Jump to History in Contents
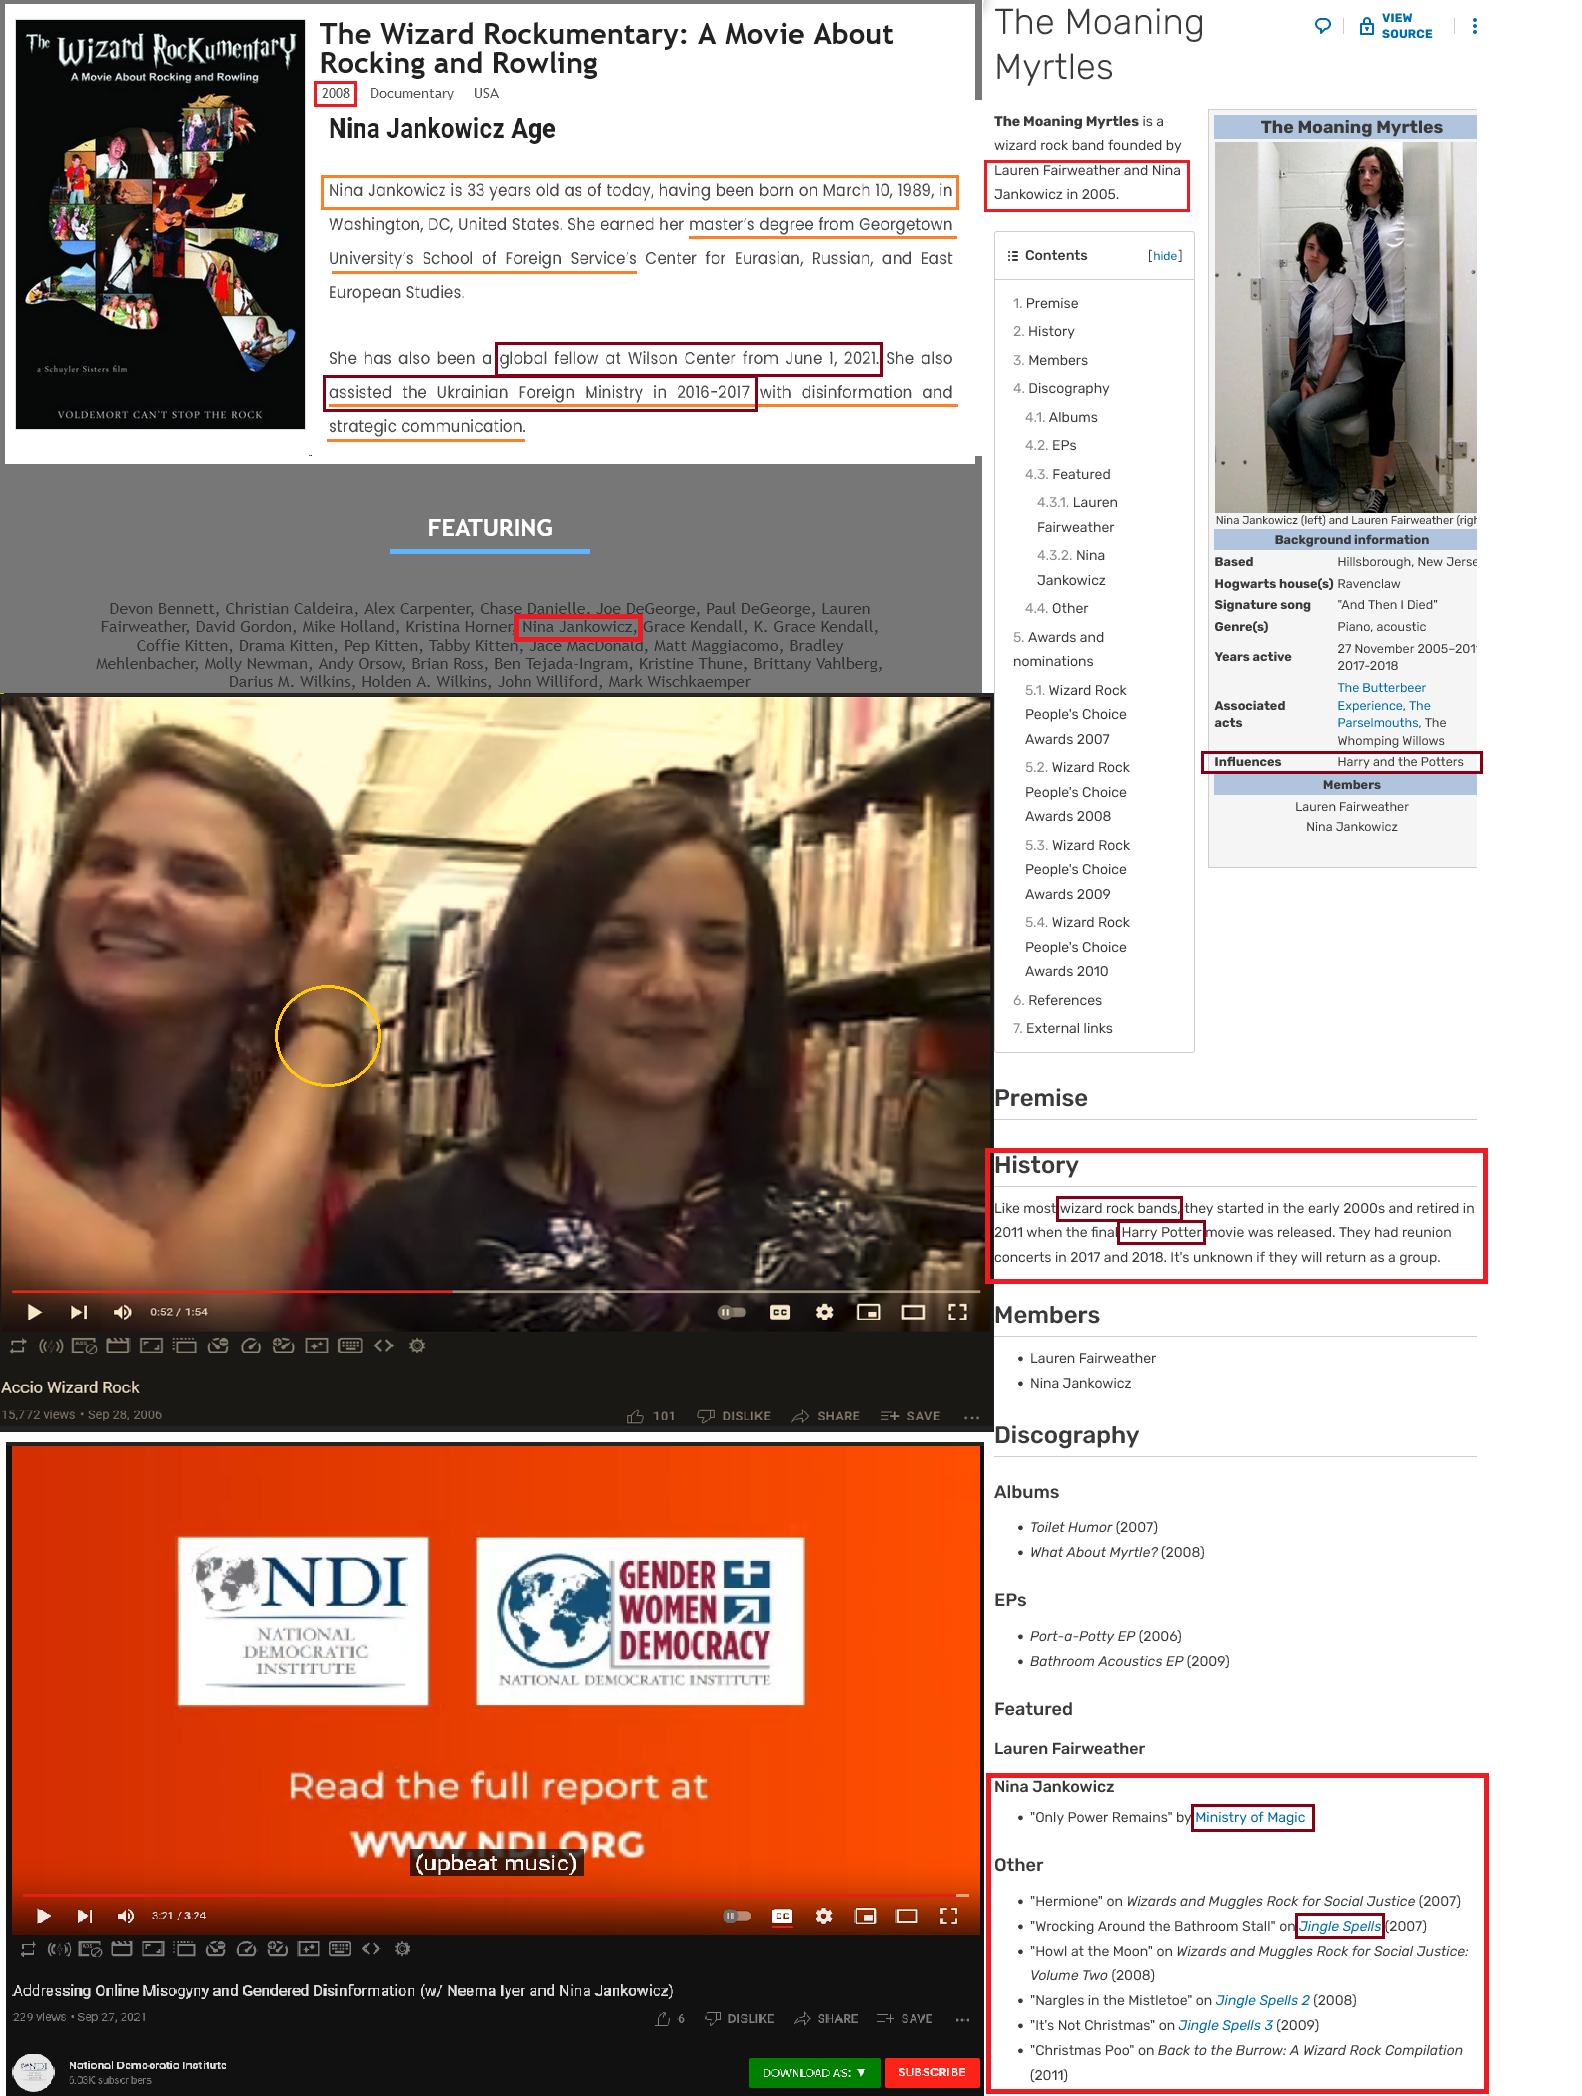The width and height of the screenshot is (1582, 2096). (x=1043, y=331)
